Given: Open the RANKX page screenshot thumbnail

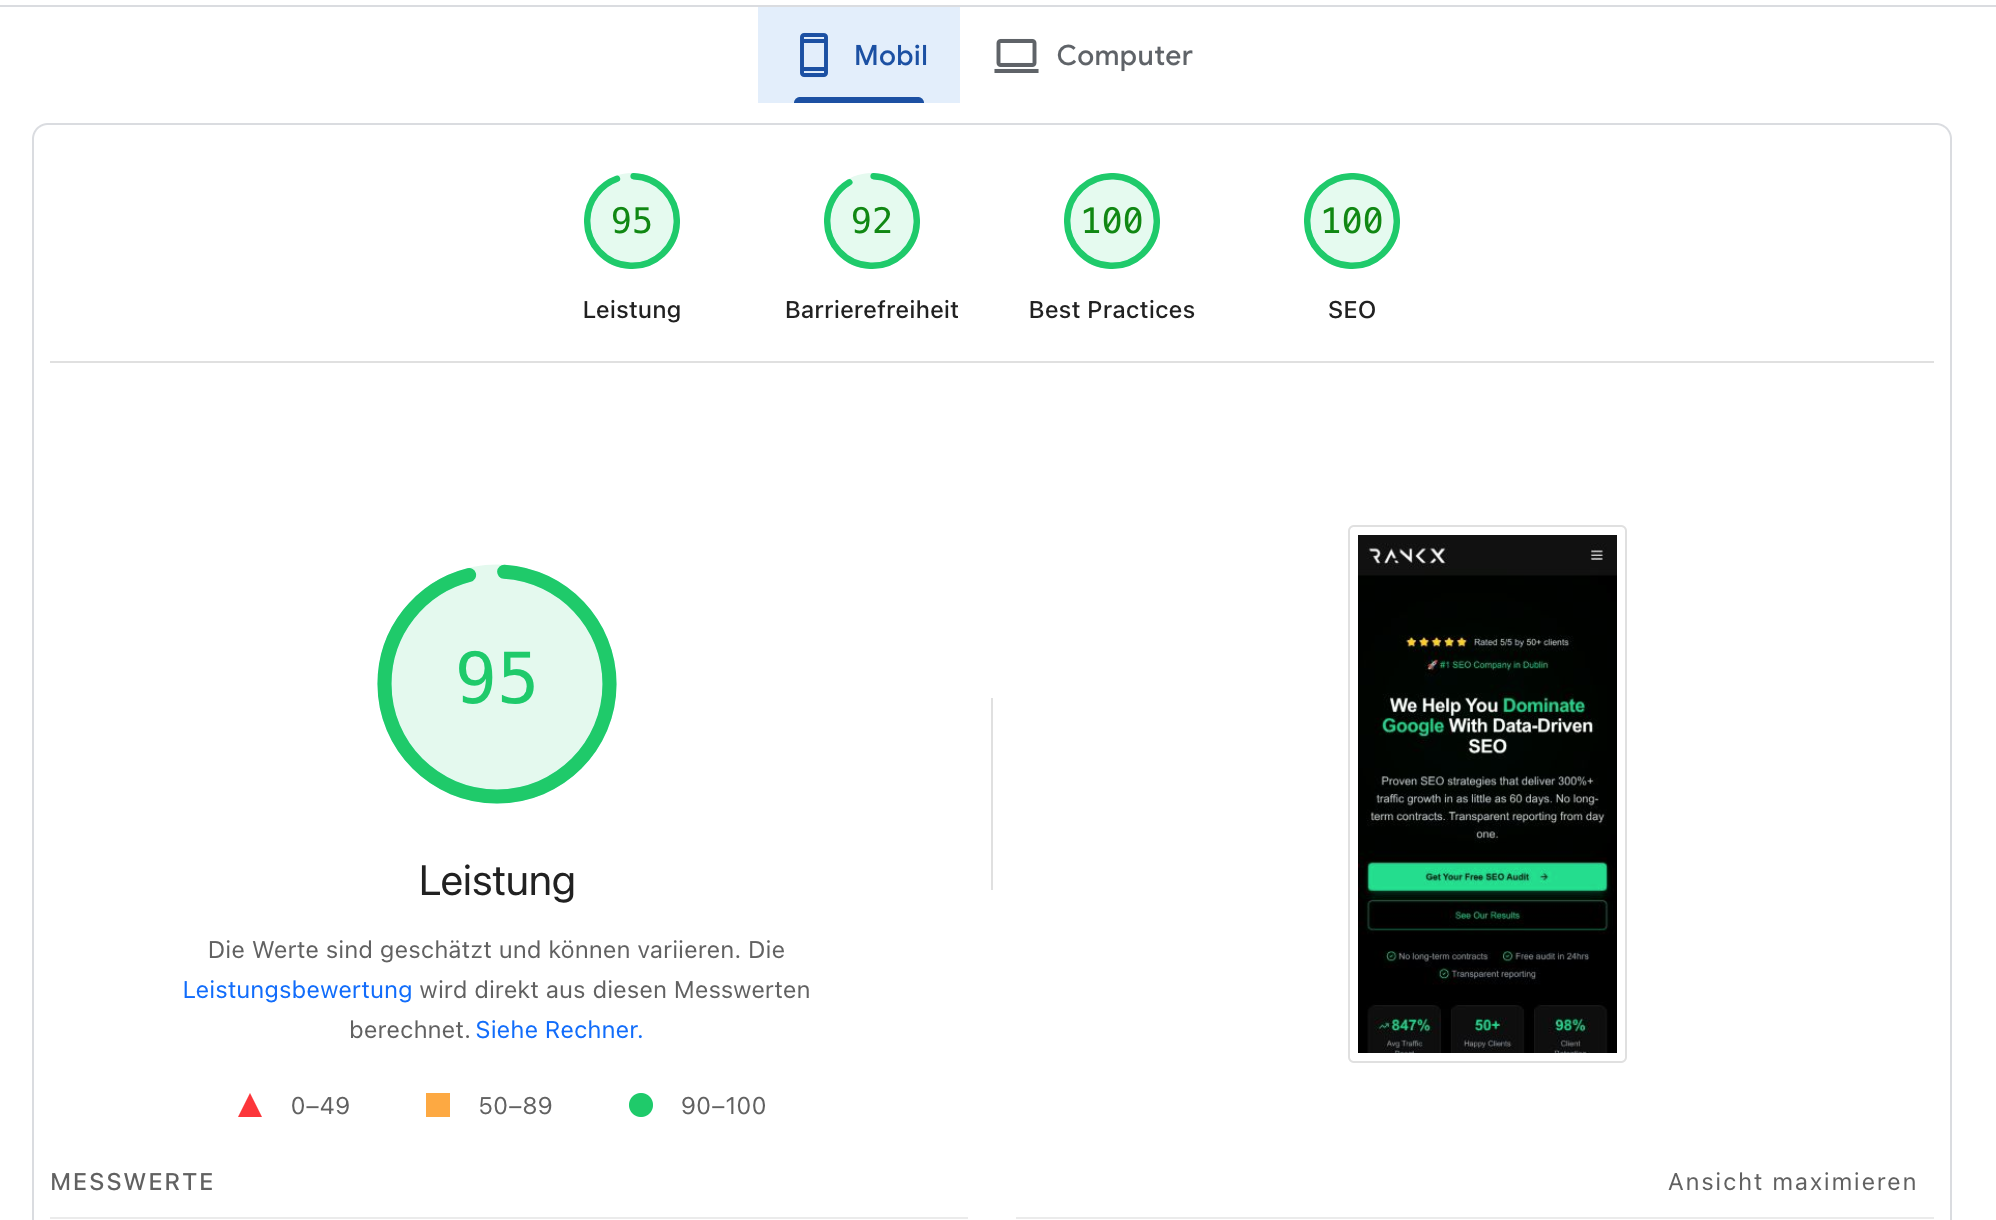Looking at the screenshot, I should (x=1487, y=794).
